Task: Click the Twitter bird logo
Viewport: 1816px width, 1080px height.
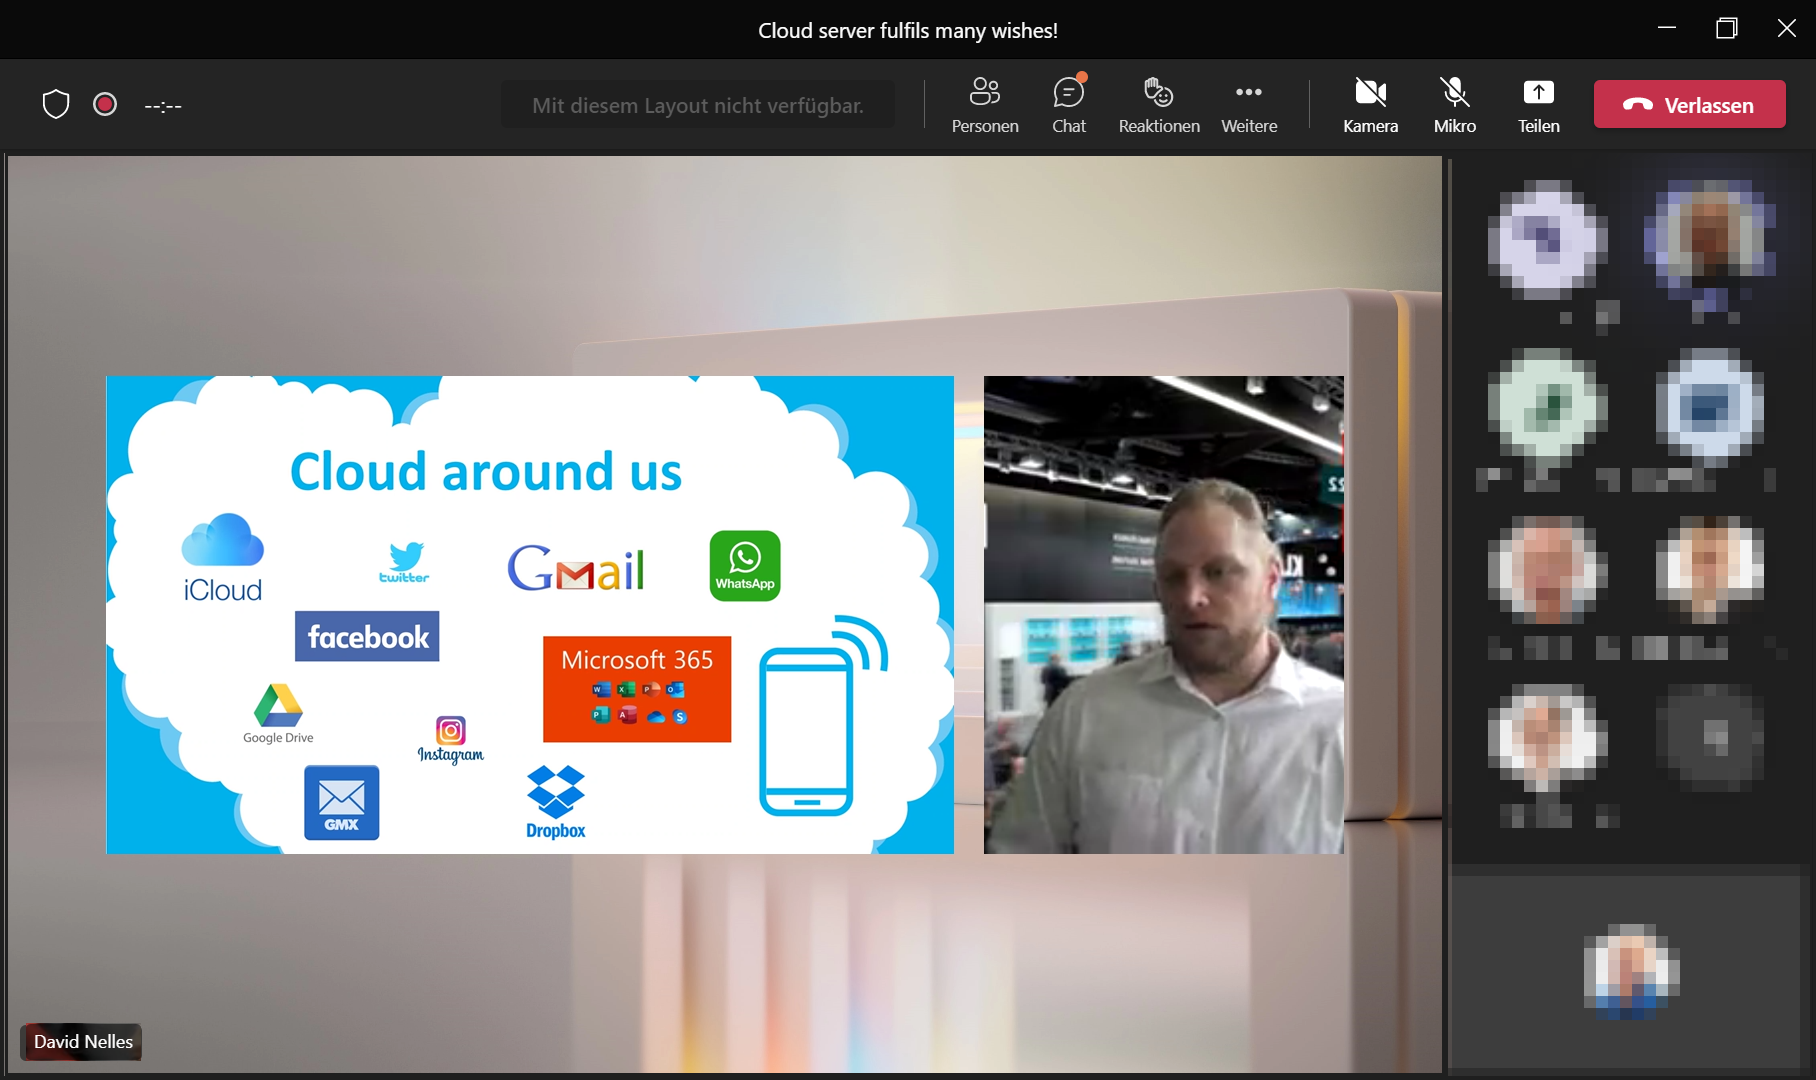Action: 404,563
